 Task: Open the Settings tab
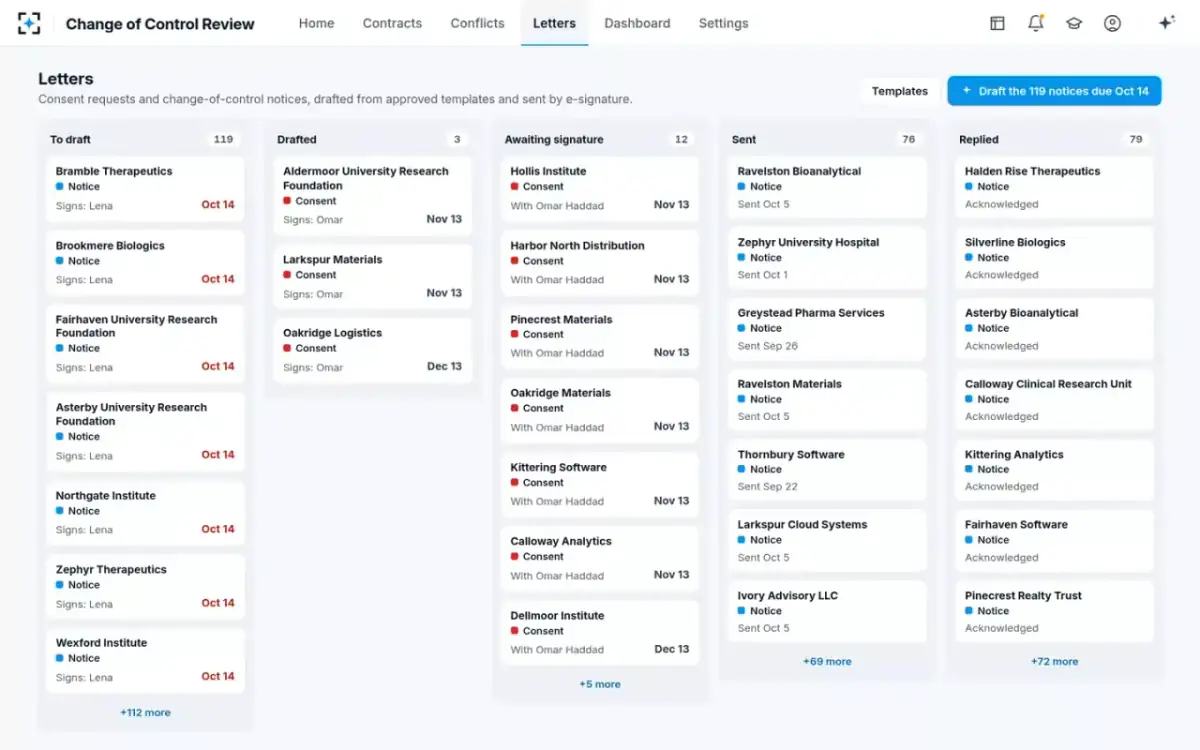point(723,23)
